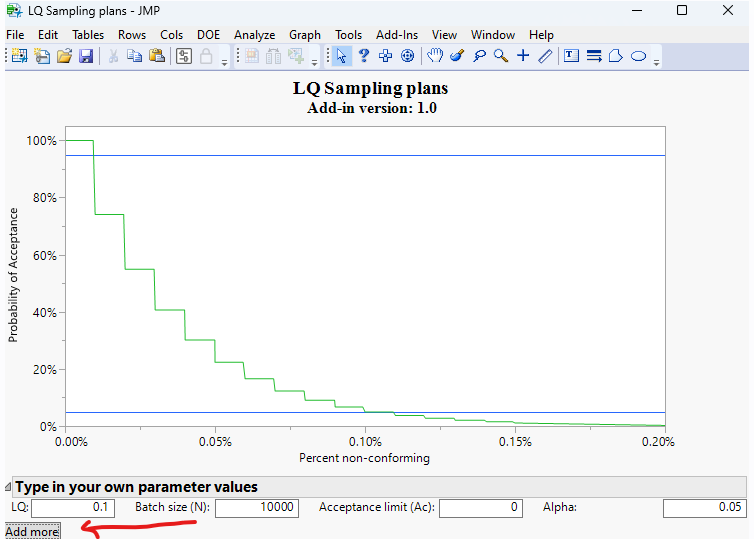Open the Window menu
The width and height of the screenshot is (754, 539).
pos(493,35)
